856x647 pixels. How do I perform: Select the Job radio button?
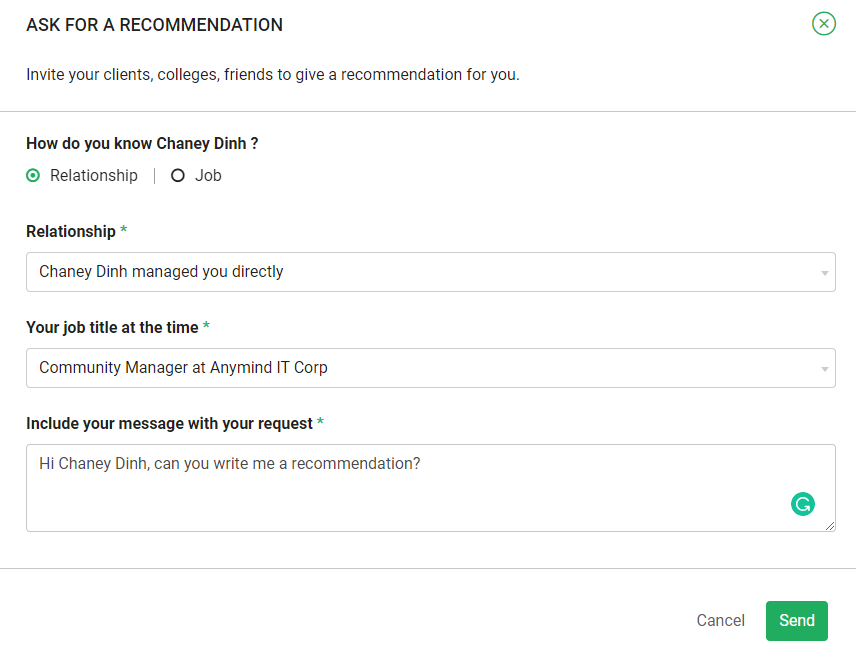[178, 176]
